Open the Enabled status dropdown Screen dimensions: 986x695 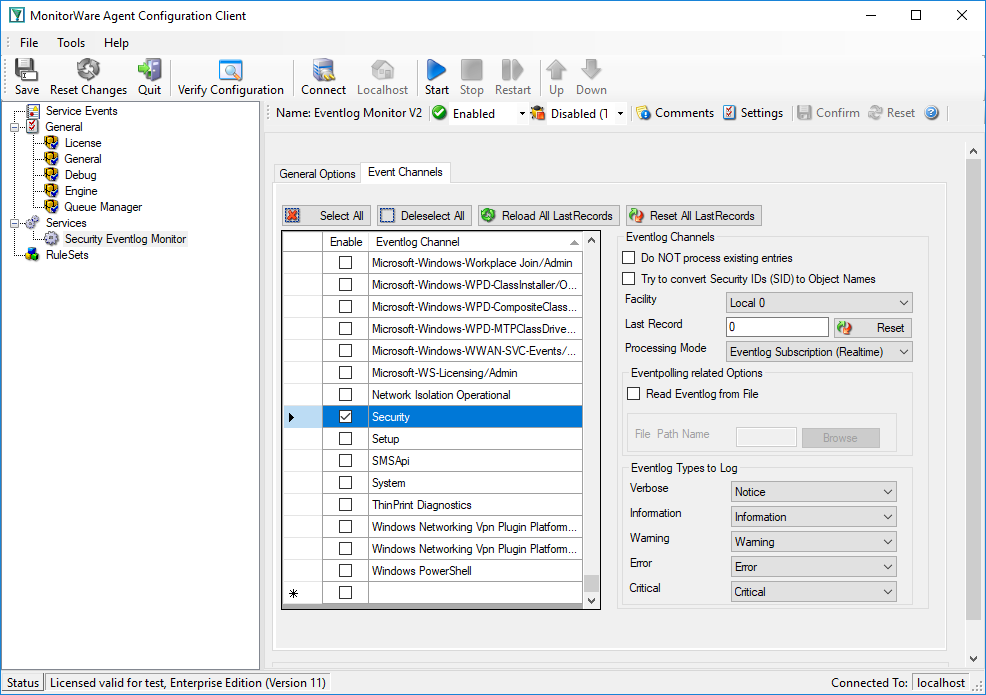pyautogui.click(x=521, y=114)
